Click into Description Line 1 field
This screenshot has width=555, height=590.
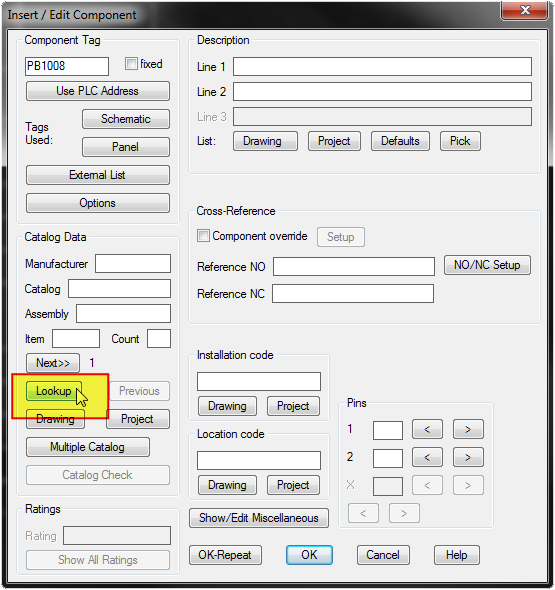click(x=382, y=67)
